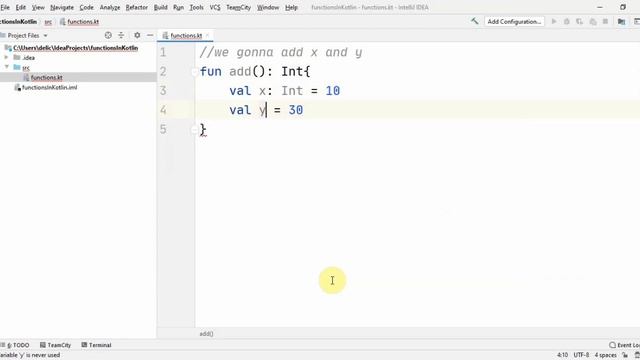Click line number 1 in the gutter

point(163,52)
